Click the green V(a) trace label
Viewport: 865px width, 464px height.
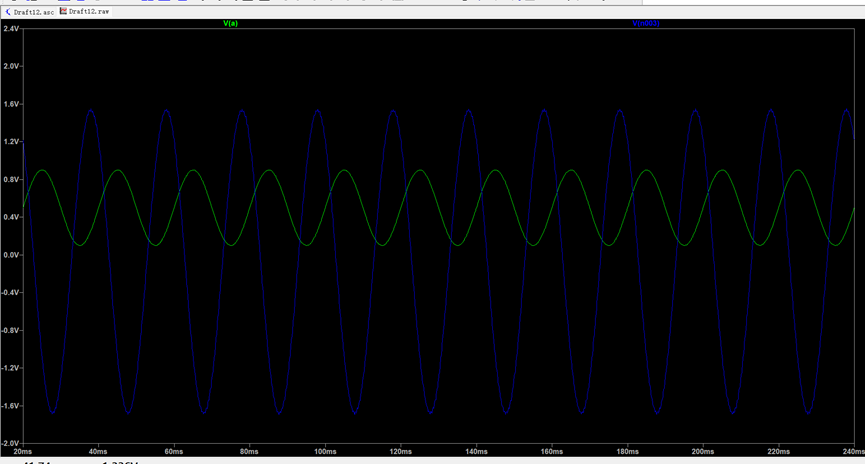tap(231, 23)
